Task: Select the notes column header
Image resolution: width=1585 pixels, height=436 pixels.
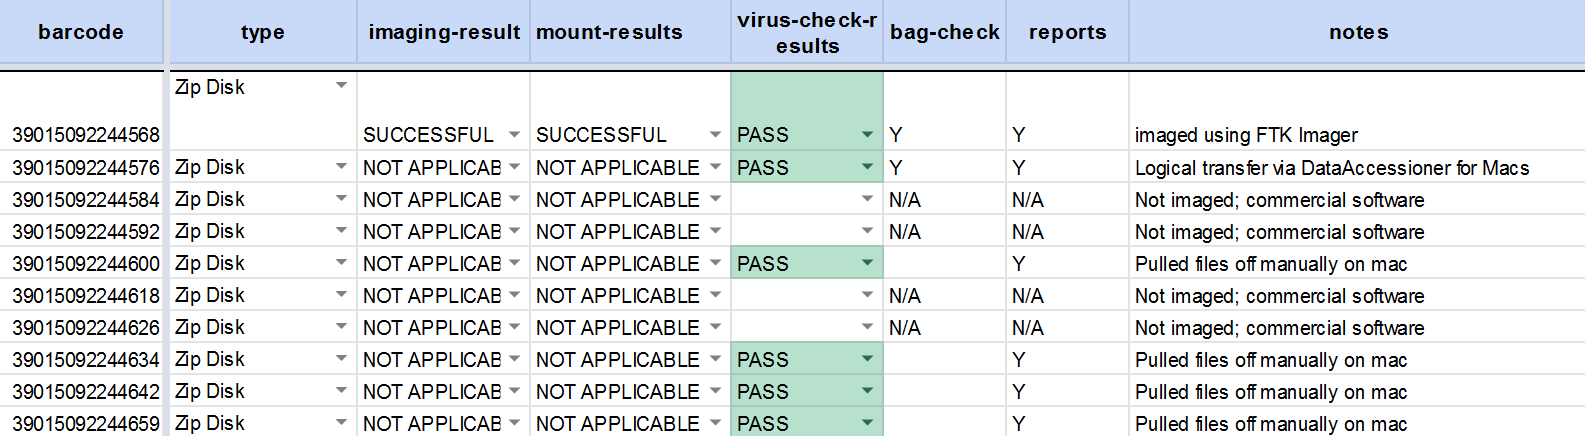Action: (1358, 32)
